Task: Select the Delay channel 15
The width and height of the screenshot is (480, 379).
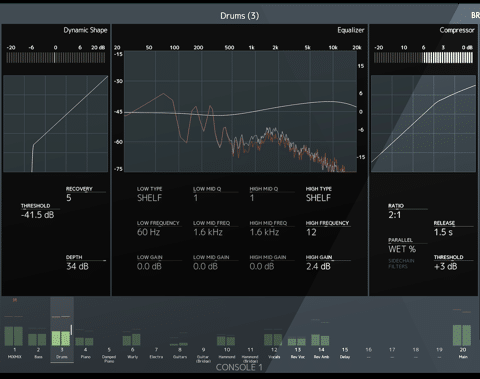Action: click(x=345, y=330)
